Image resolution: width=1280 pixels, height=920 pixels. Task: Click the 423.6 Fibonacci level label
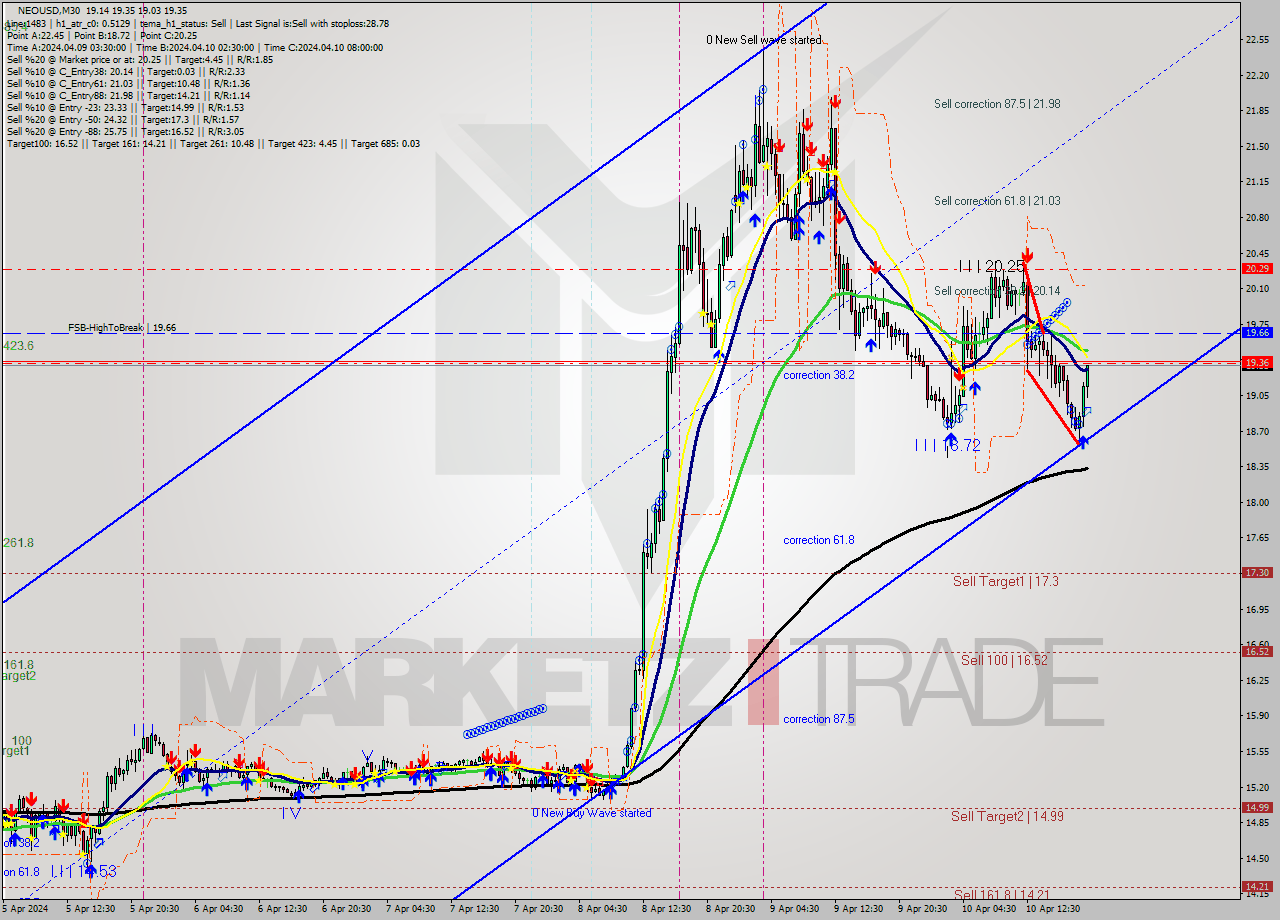point(18,345)
